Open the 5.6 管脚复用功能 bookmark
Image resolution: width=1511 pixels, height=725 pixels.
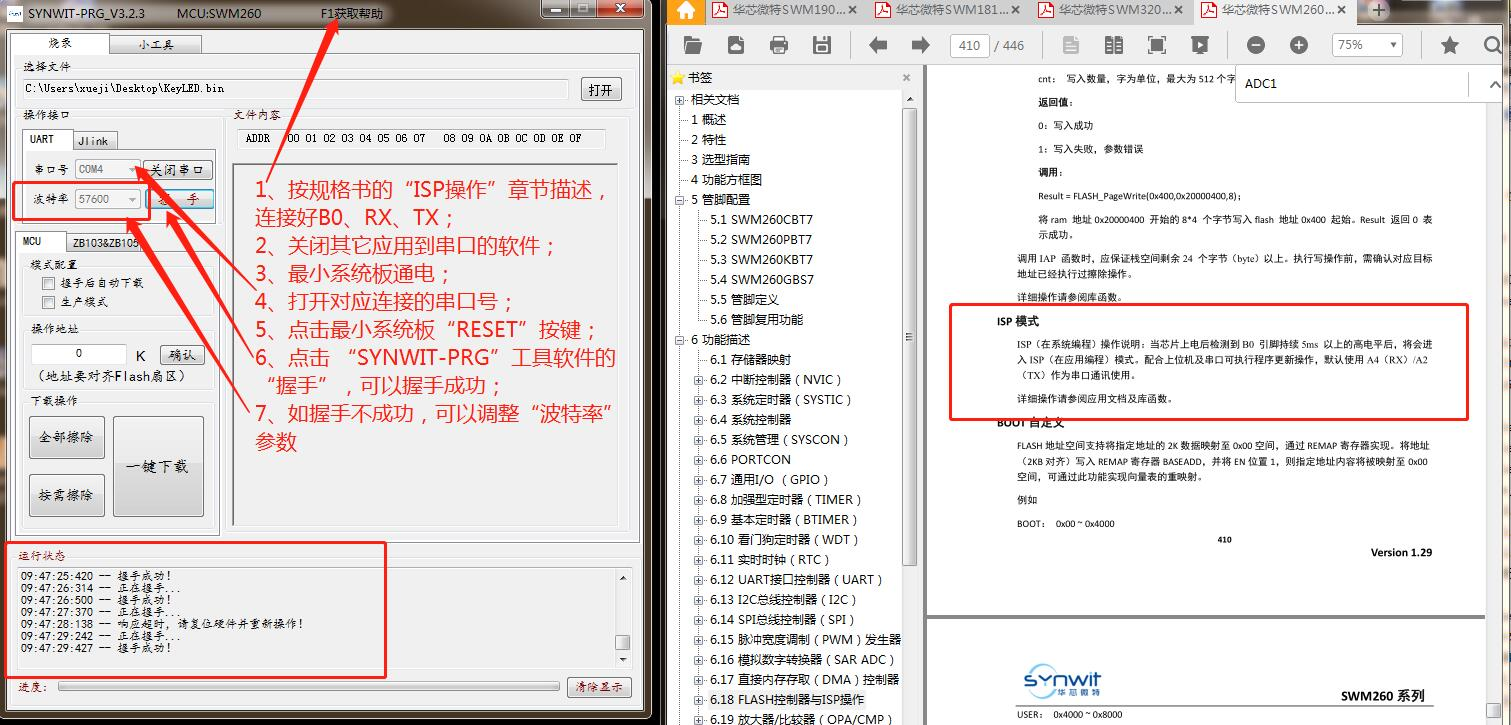(756, 320)
